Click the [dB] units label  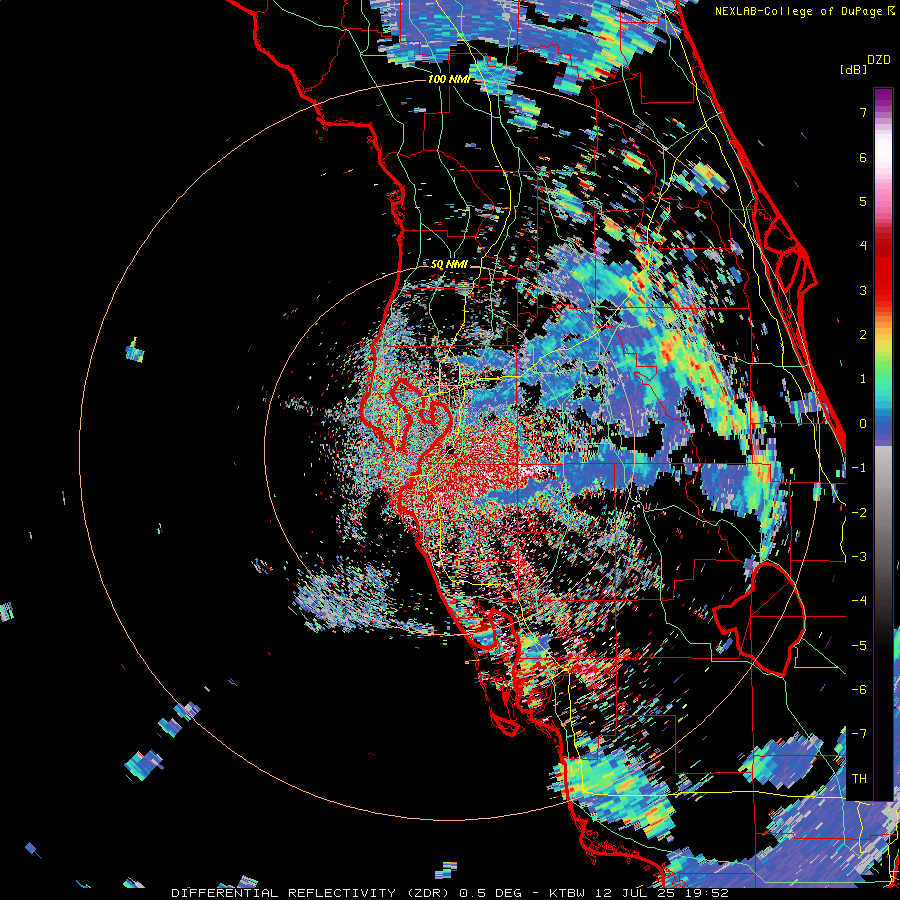(854, 69)
